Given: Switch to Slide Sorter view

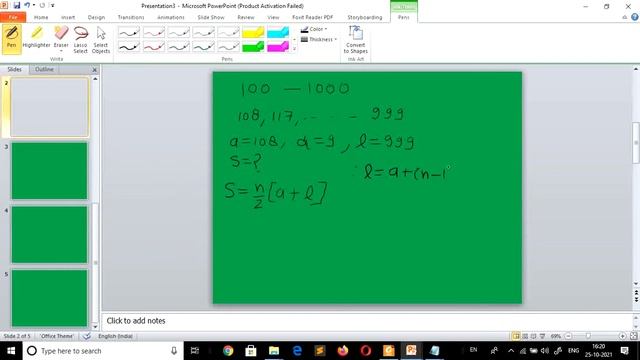Looking at the screenshot, I should [525, 336].
